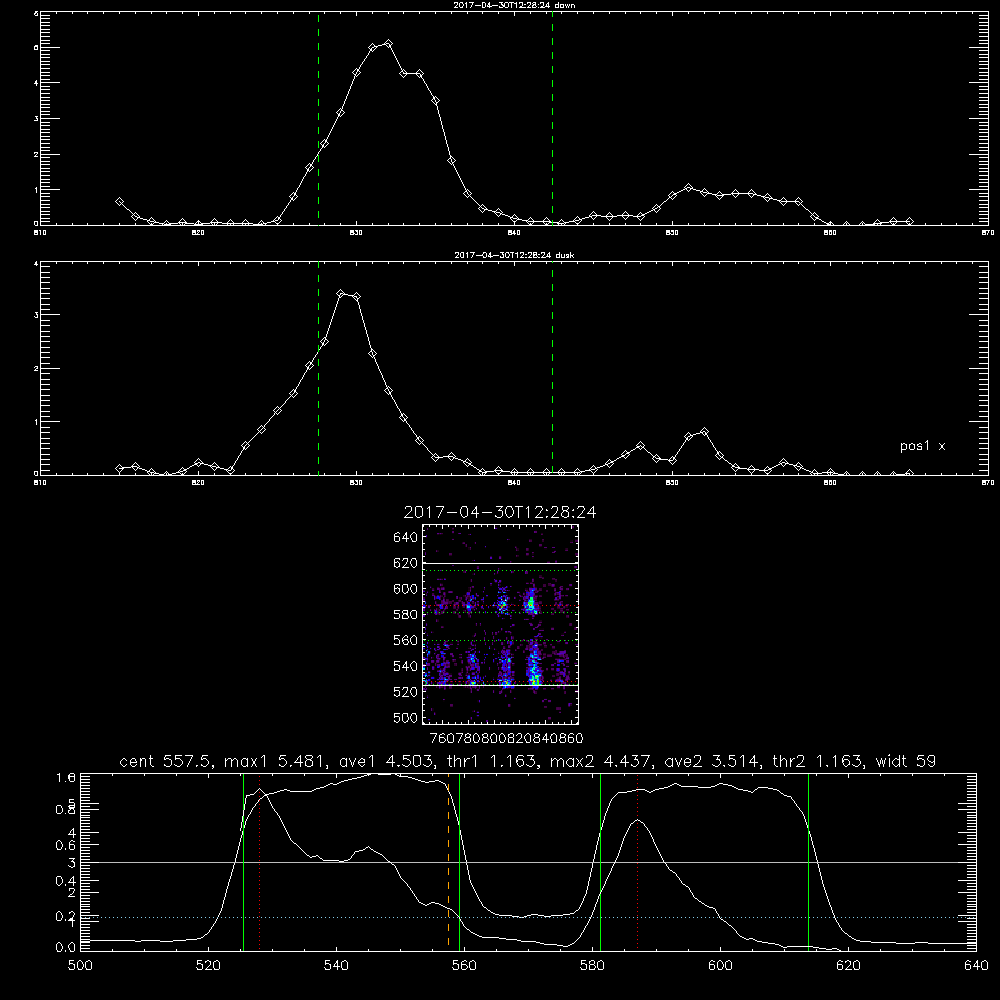The height and width of the screenshot is (1000, 1000).
Task: Click dusk plot x-axis label 840
Action: [514, 483]
